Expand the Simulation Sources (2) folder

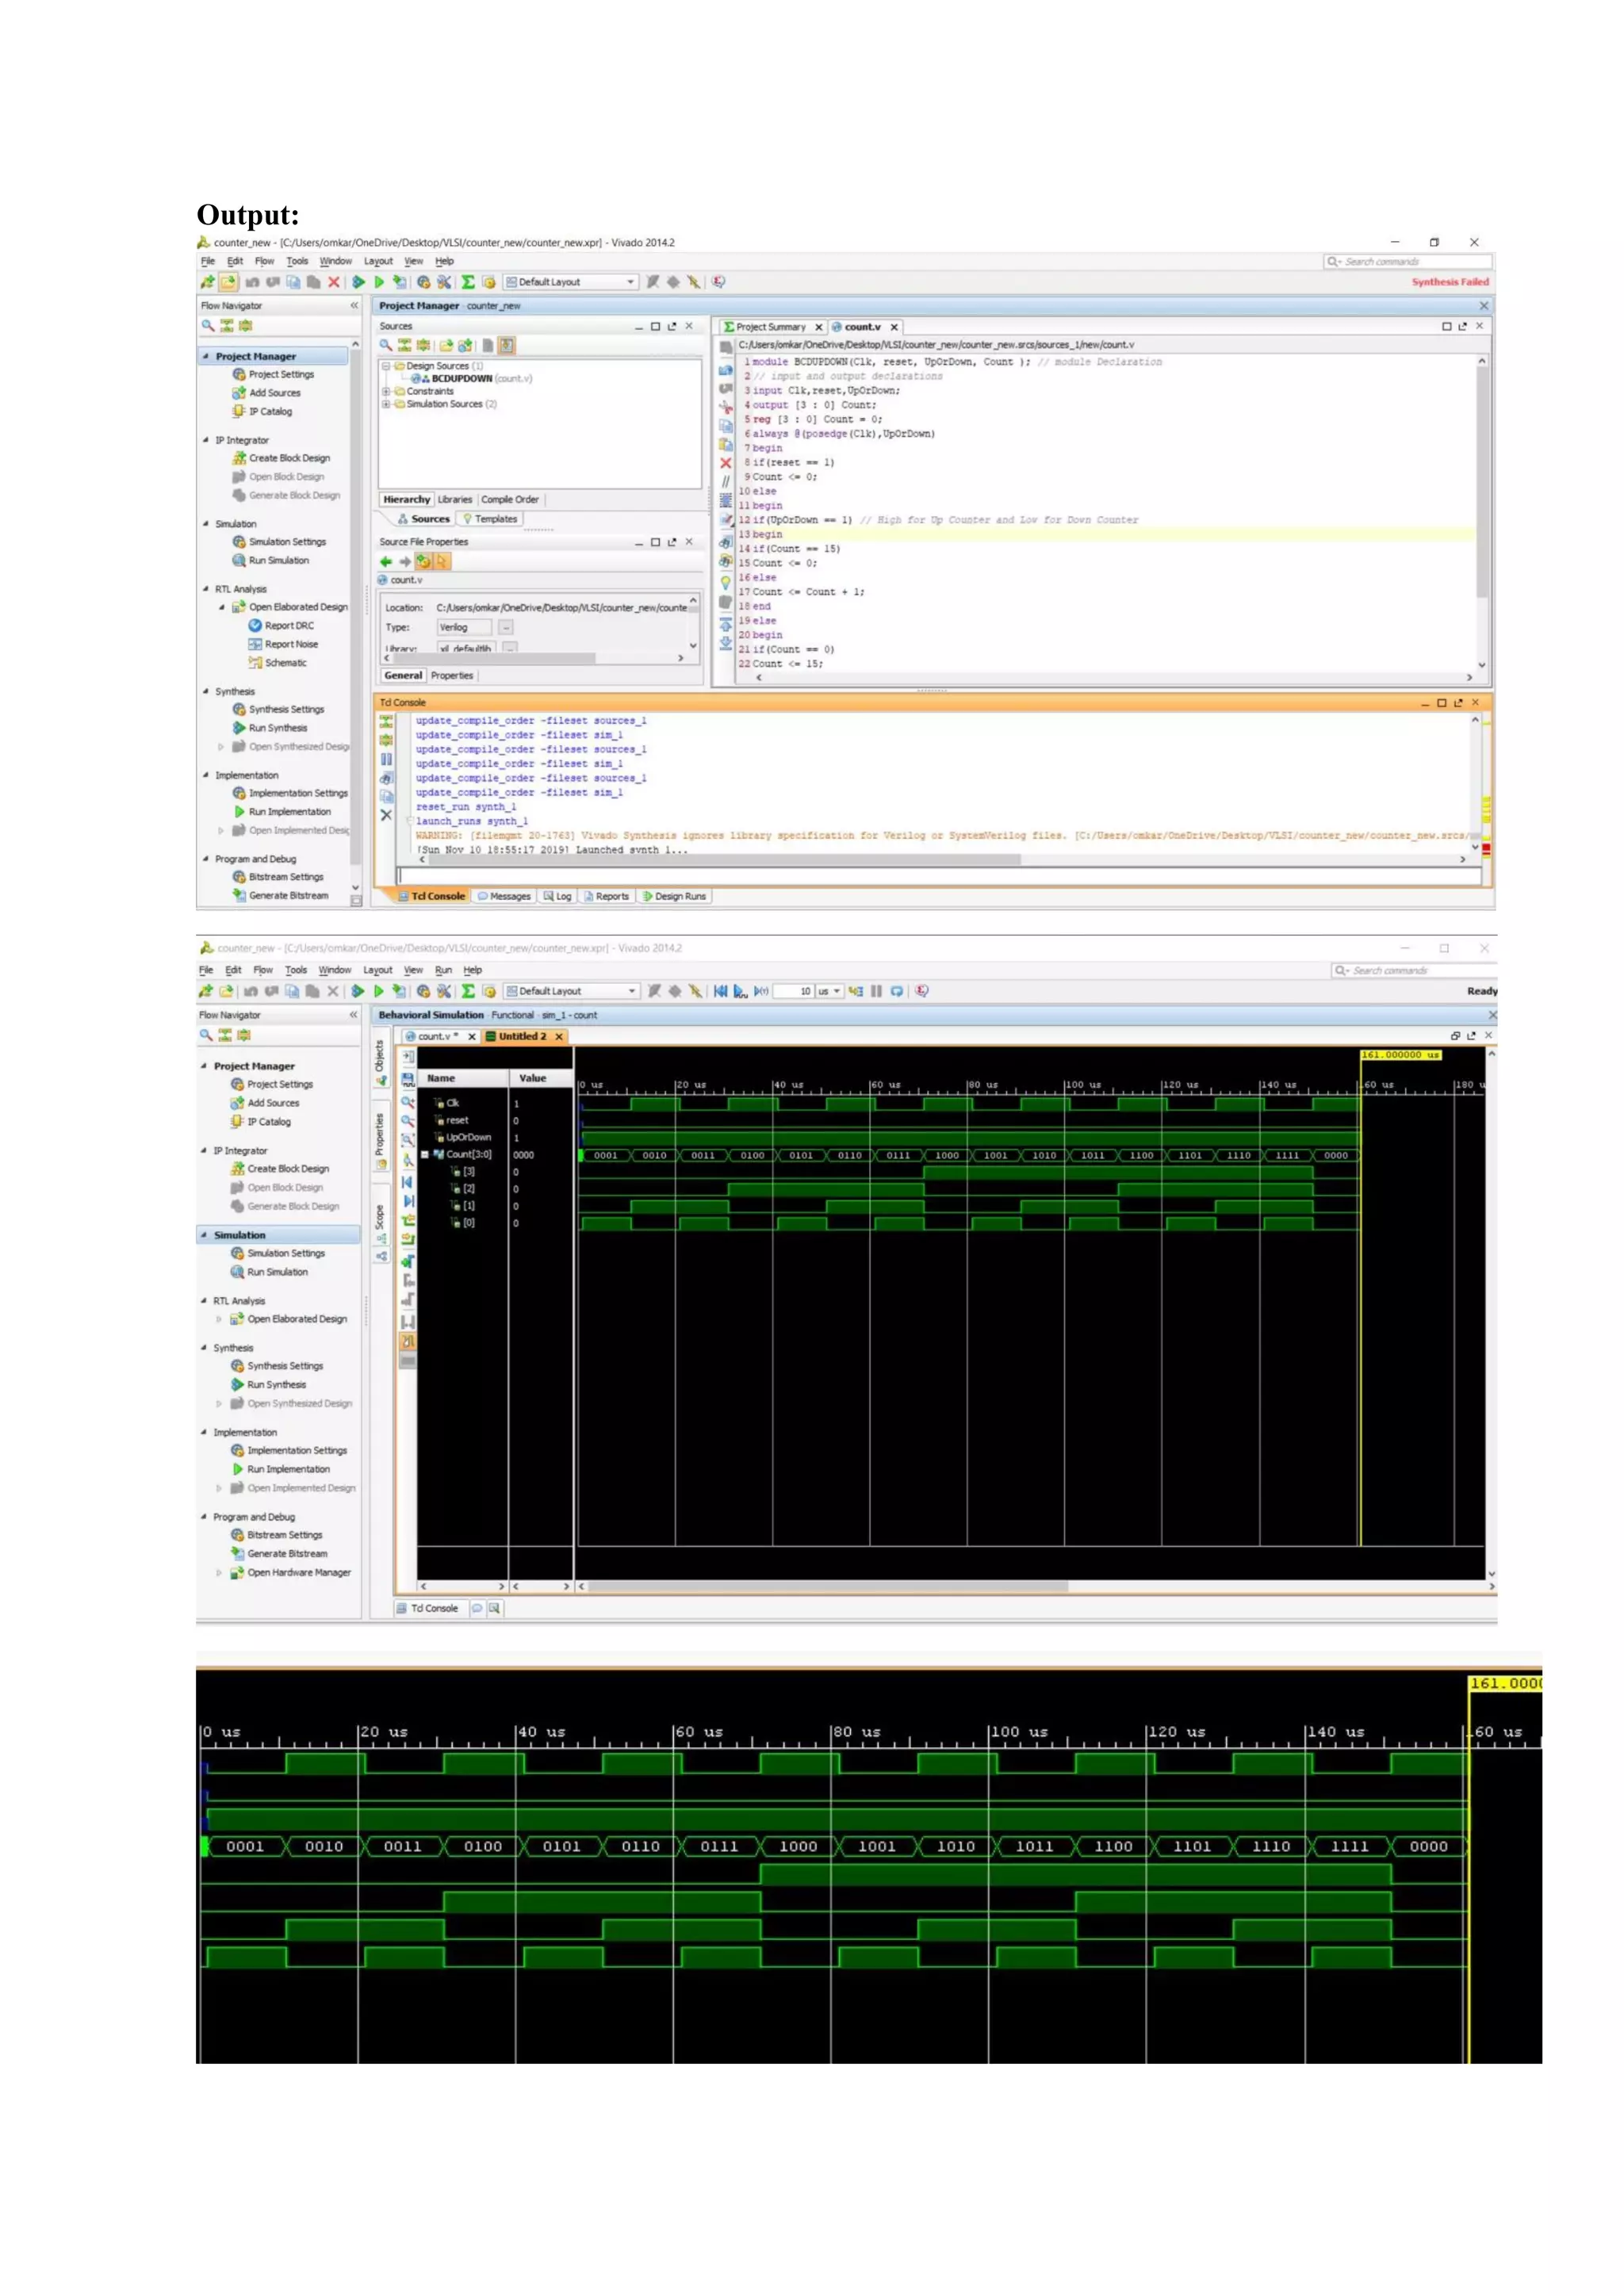385,404
